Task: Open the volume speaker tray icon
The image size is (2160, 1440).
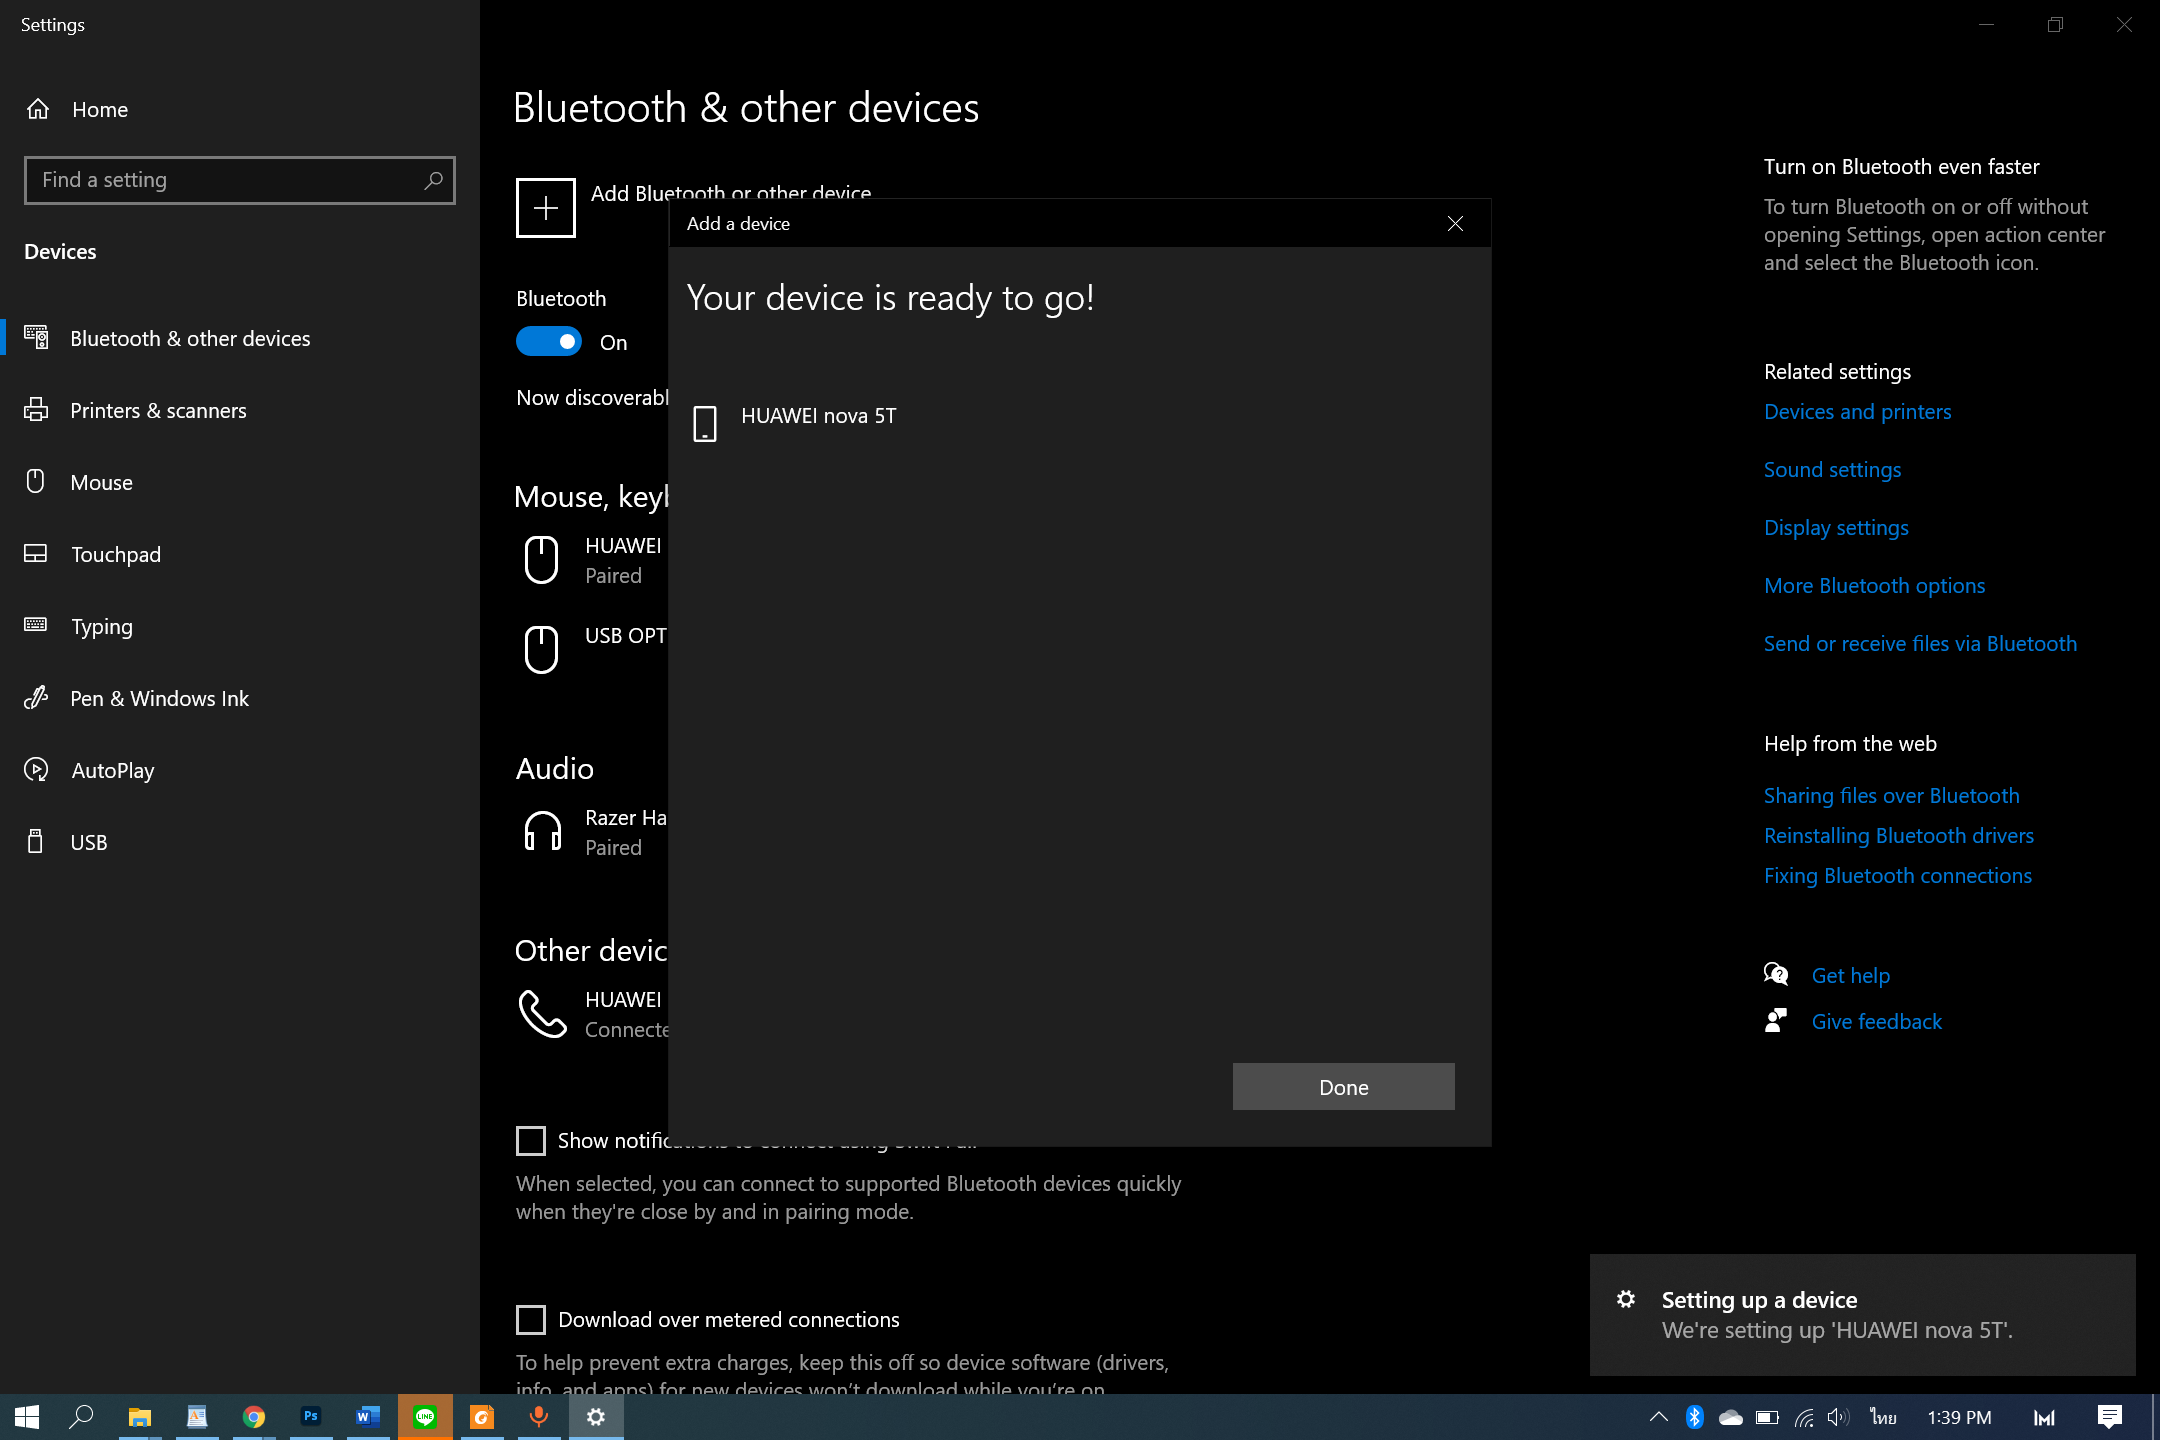Action: coord(1838,1417)
